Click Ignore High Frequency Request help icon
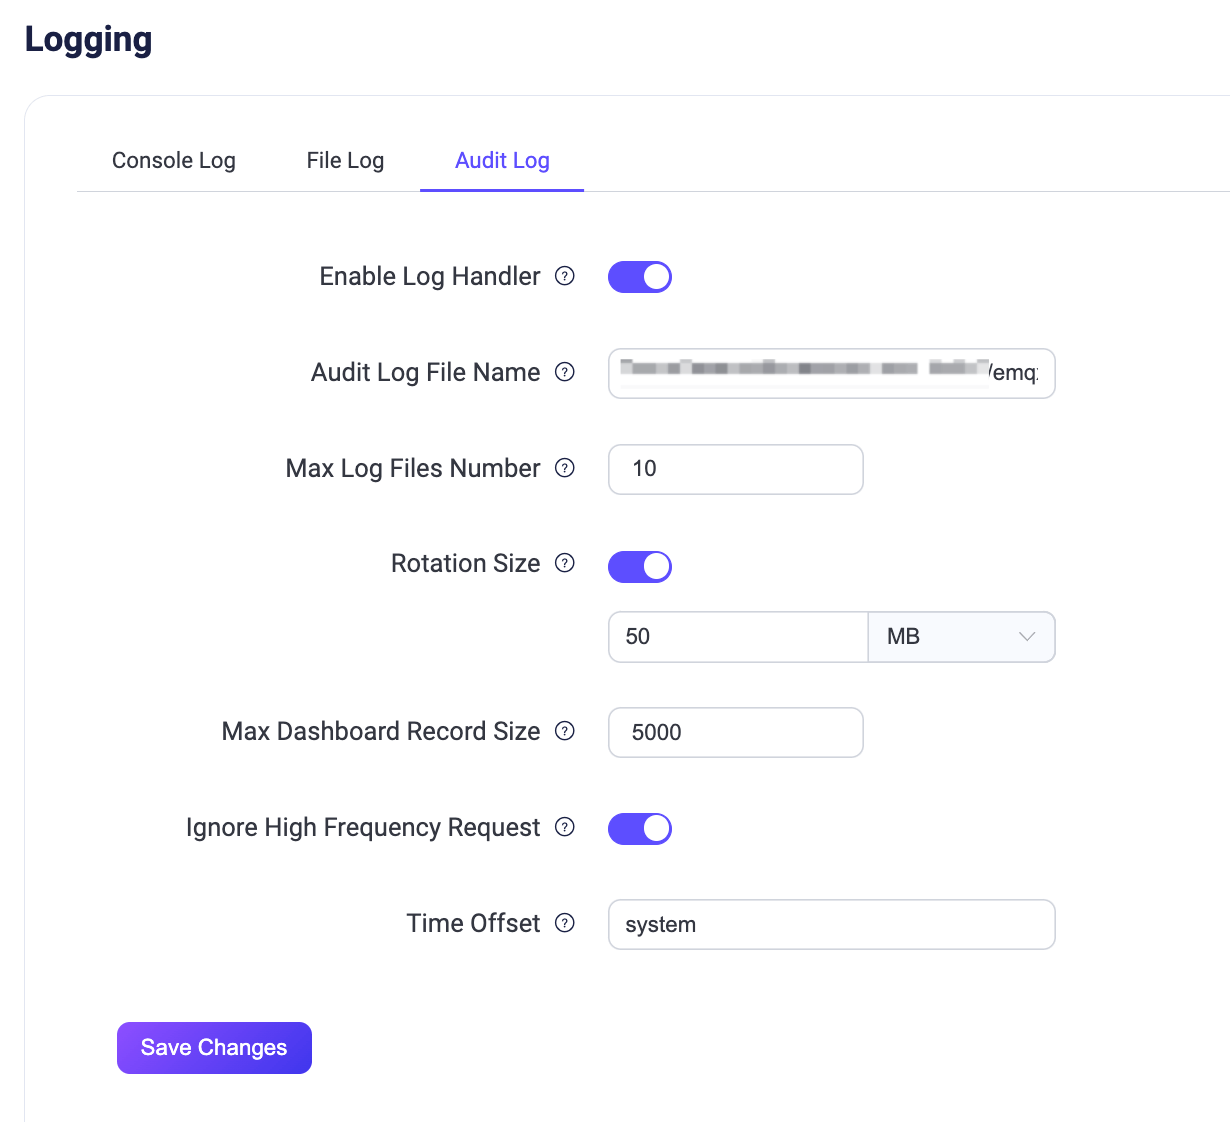Viewport: 1230px width, 1122px height. [565, 827]
